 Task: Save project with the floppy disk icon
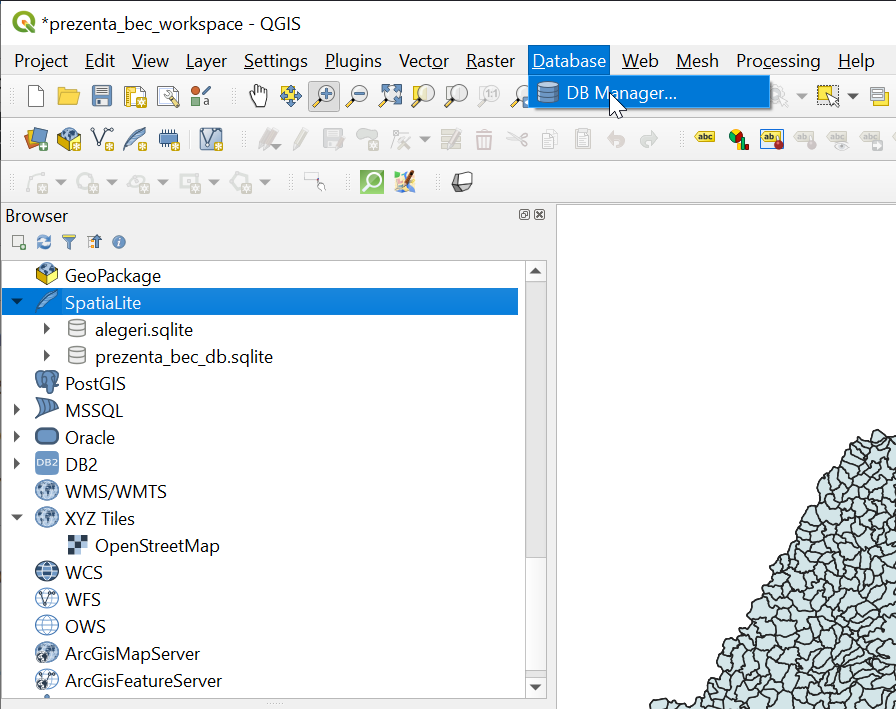point(102,95)
